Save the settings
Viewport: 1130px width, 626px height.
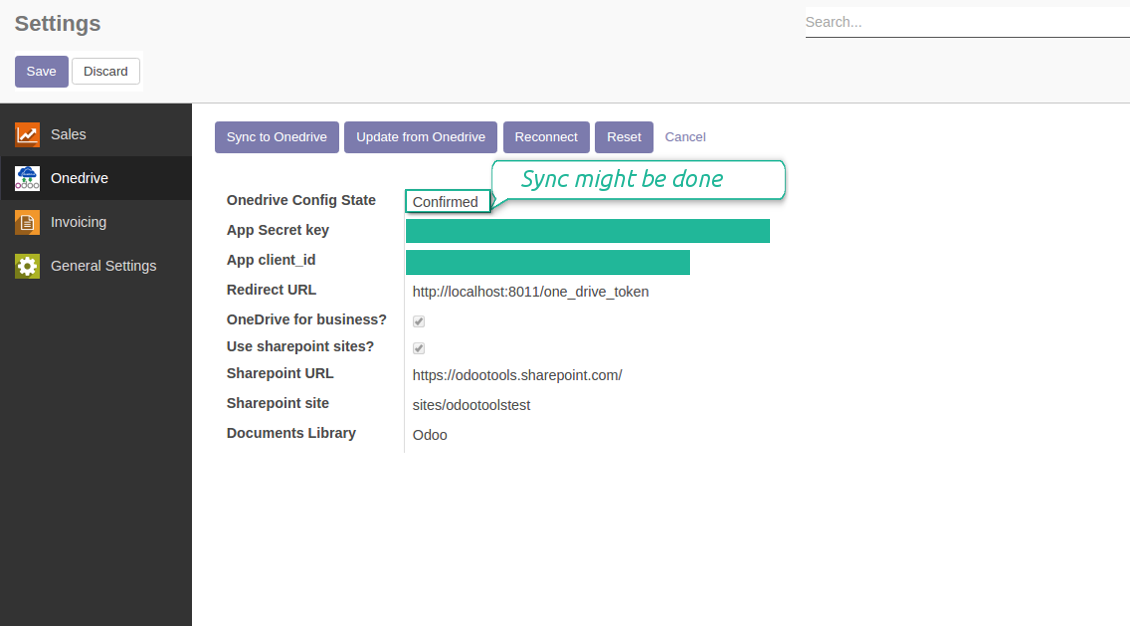[42, 71]
